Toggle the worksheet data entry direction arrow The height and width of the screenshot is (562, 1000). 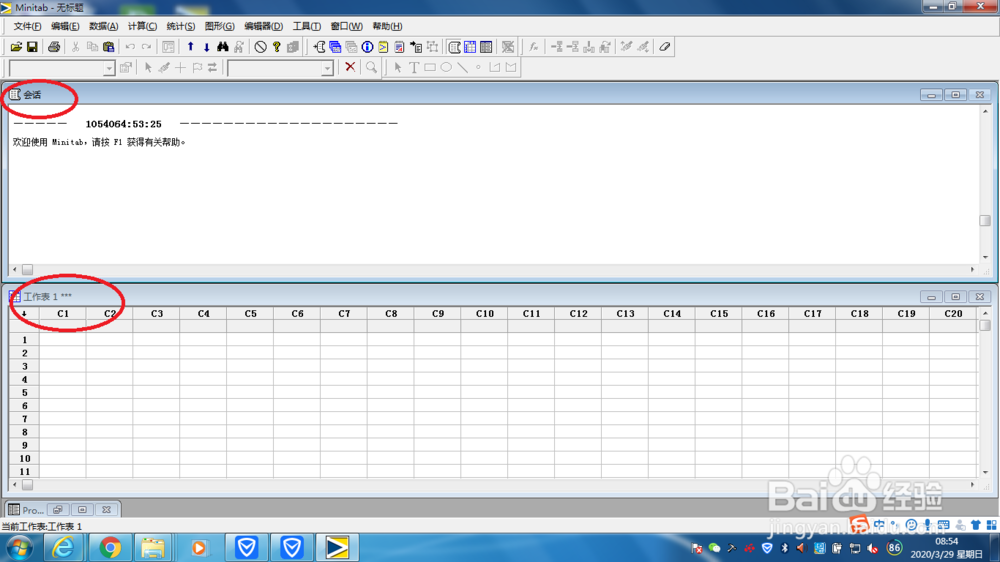click(x=24, y=314)
